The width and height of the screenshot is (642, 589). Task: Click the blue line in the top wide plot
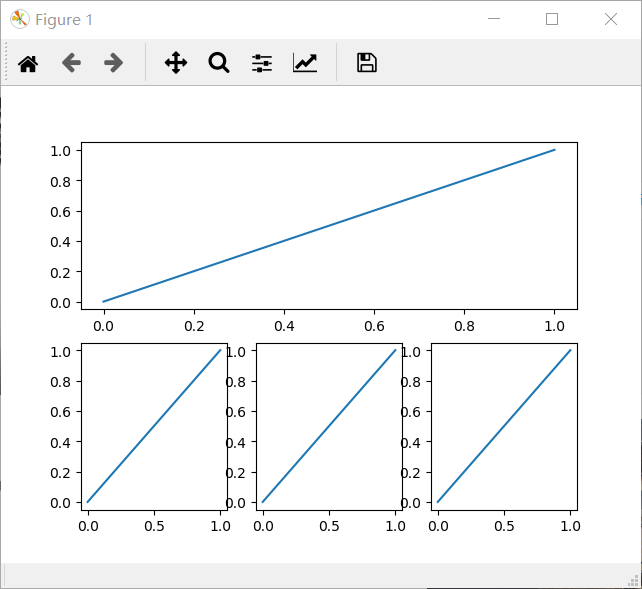pos(329,226)
